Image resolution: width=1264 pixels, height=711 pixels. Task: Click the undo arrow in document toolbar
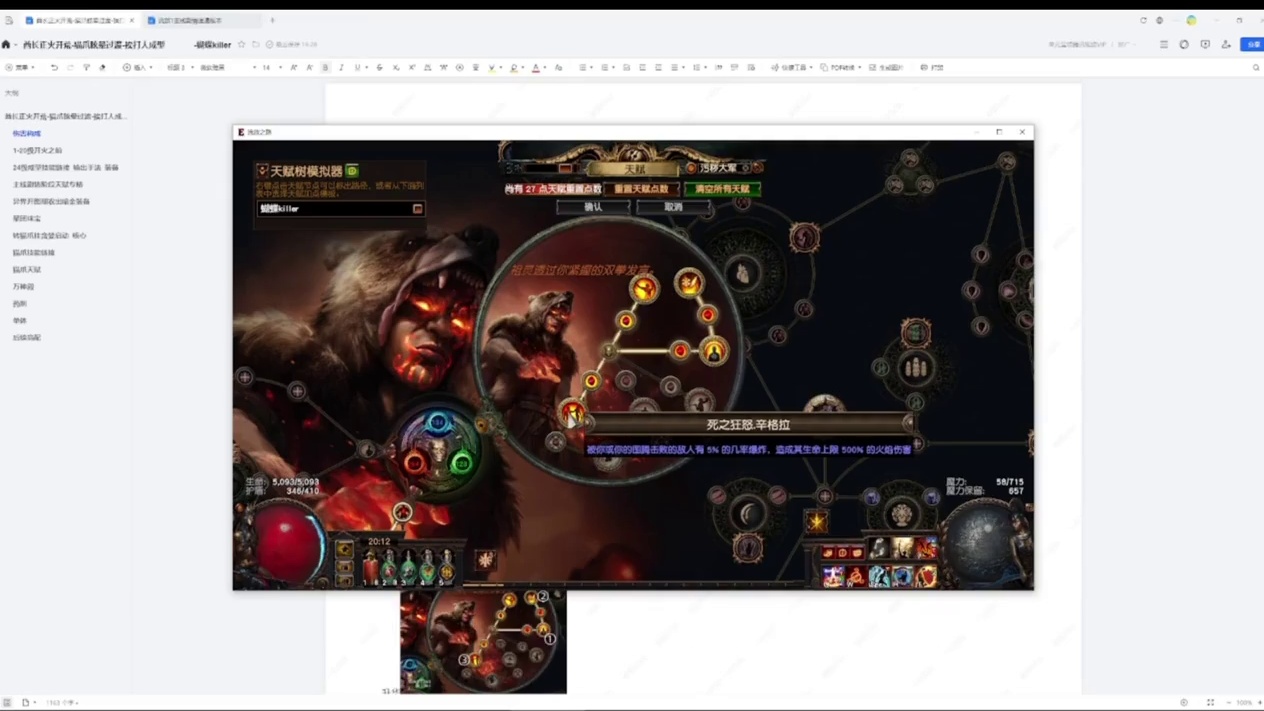click(54, 68)
